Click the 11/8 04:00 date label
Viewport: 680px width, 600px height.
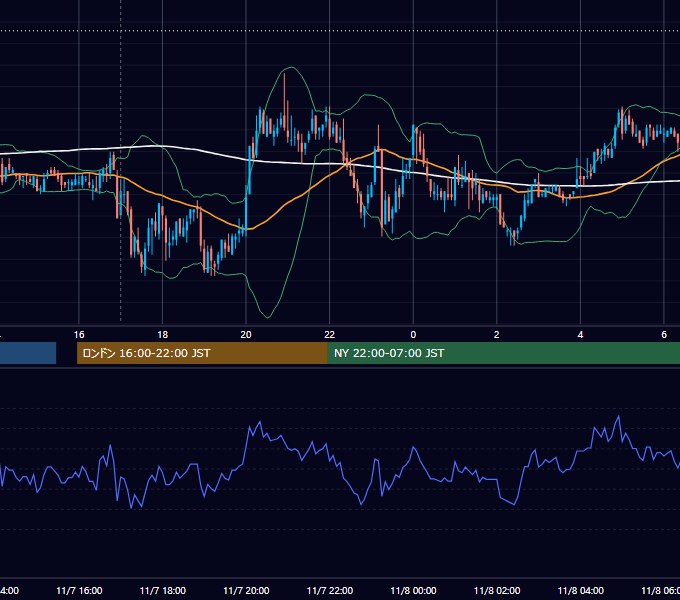click(x=581, y=591)
